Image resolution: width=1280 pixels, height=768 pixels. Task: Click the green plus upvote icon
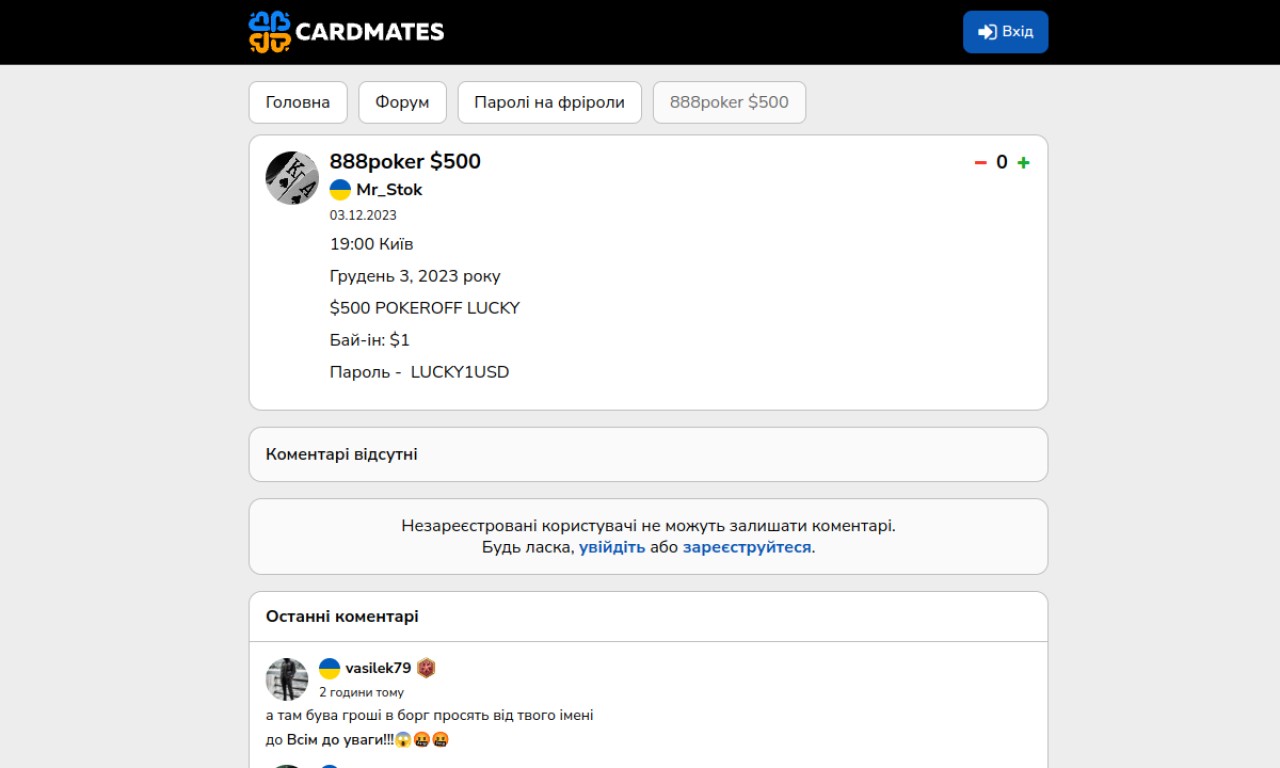(x=1023, y=163)
